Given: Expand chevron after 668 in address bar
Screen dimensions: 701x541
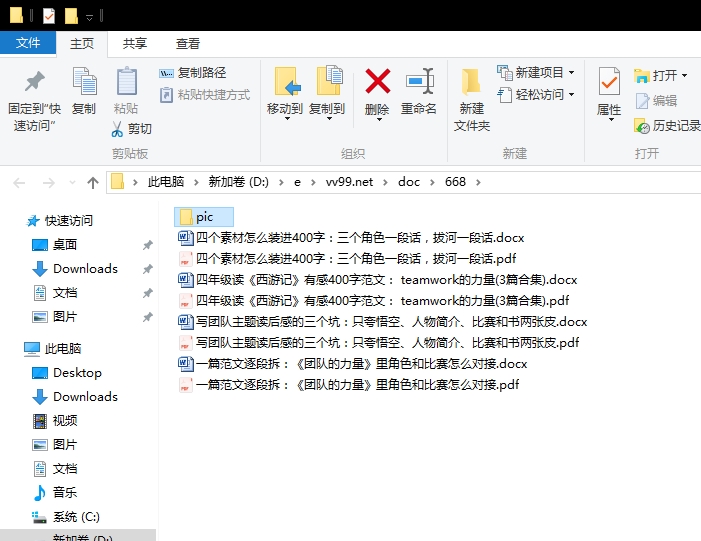Looking at the screenshot, I should 478,182.
